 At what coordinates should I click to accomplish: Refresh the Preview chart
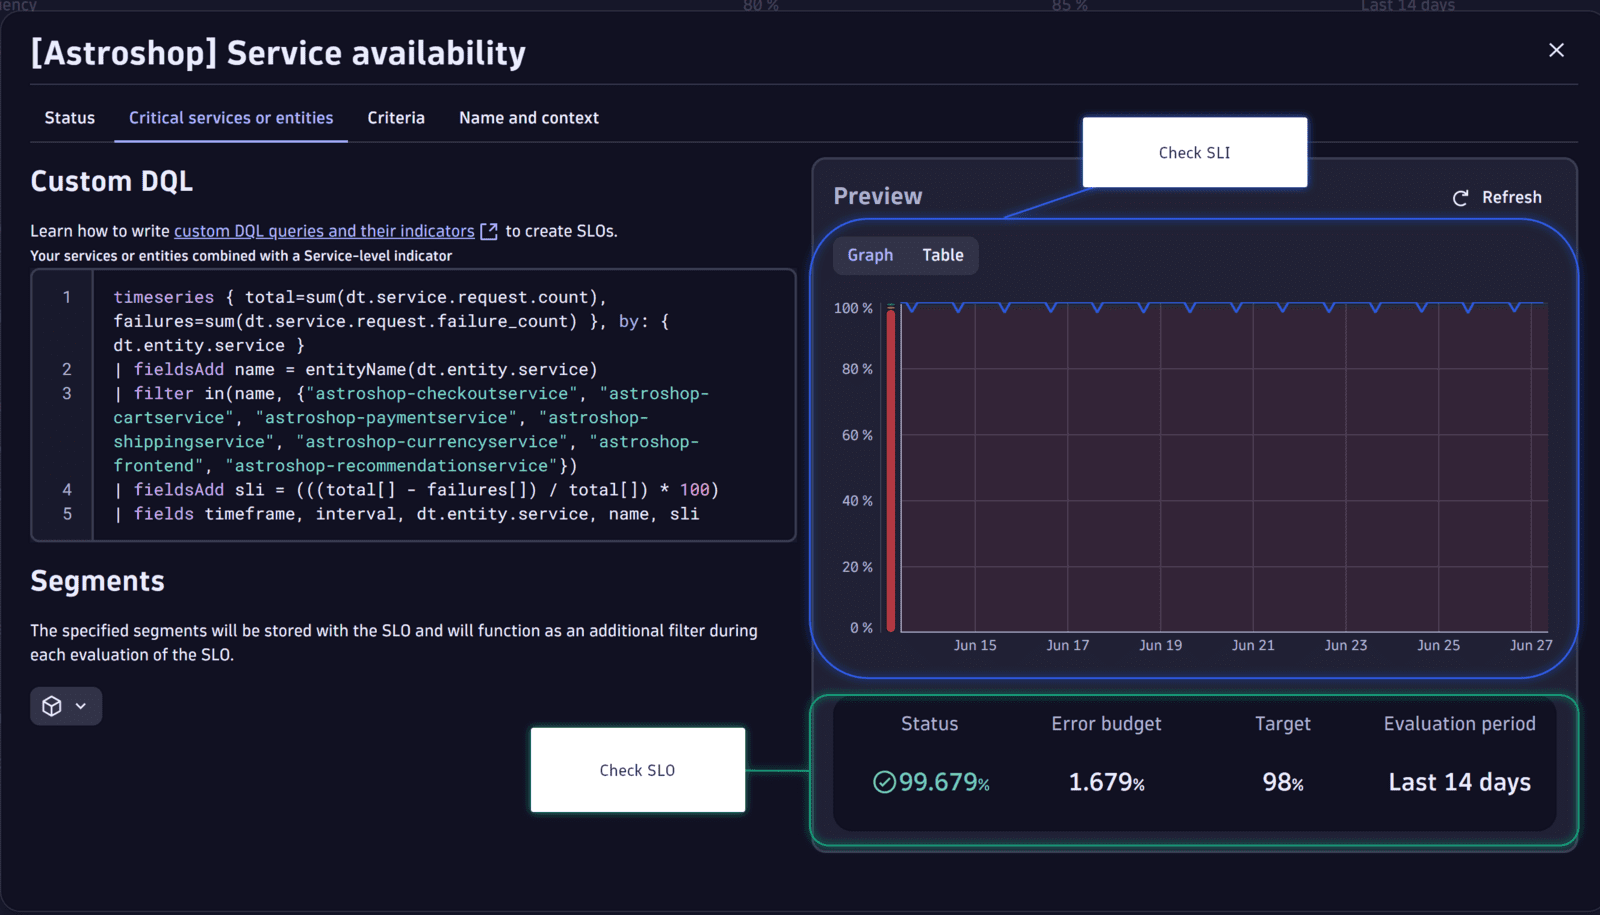1497,197
